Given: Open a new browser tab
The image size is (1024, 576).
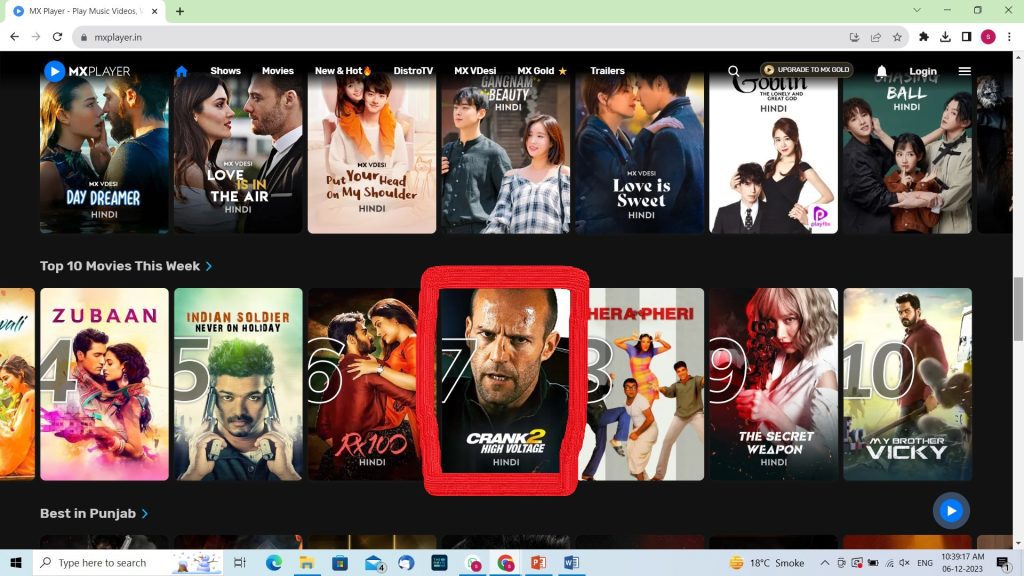Looking at the screenshot, I should coord(180,11).
